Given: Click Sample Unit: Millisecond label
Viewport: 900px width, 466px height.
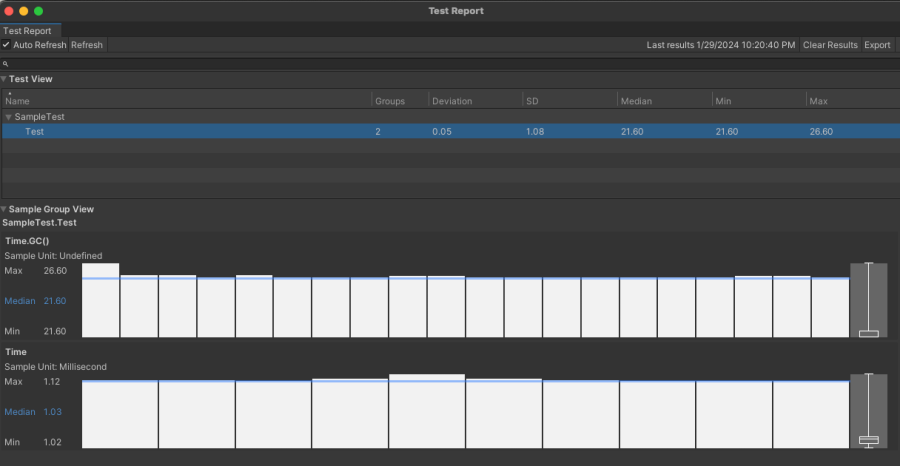Looking at the screenshot, I should [56, 367].
